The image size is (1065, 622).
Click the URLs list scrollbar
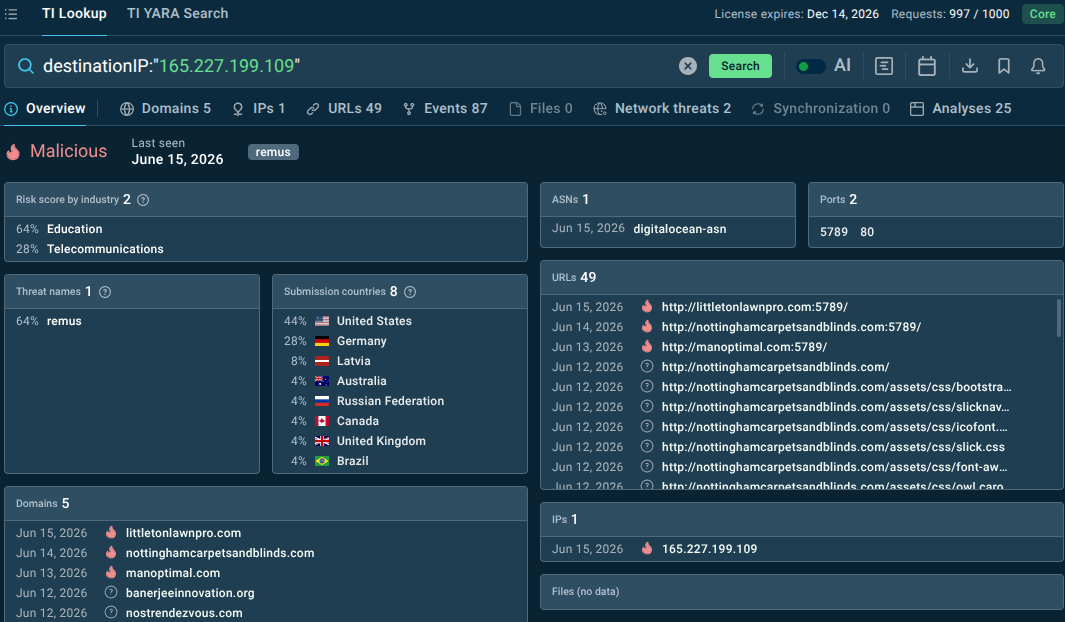pos(1058,317)
